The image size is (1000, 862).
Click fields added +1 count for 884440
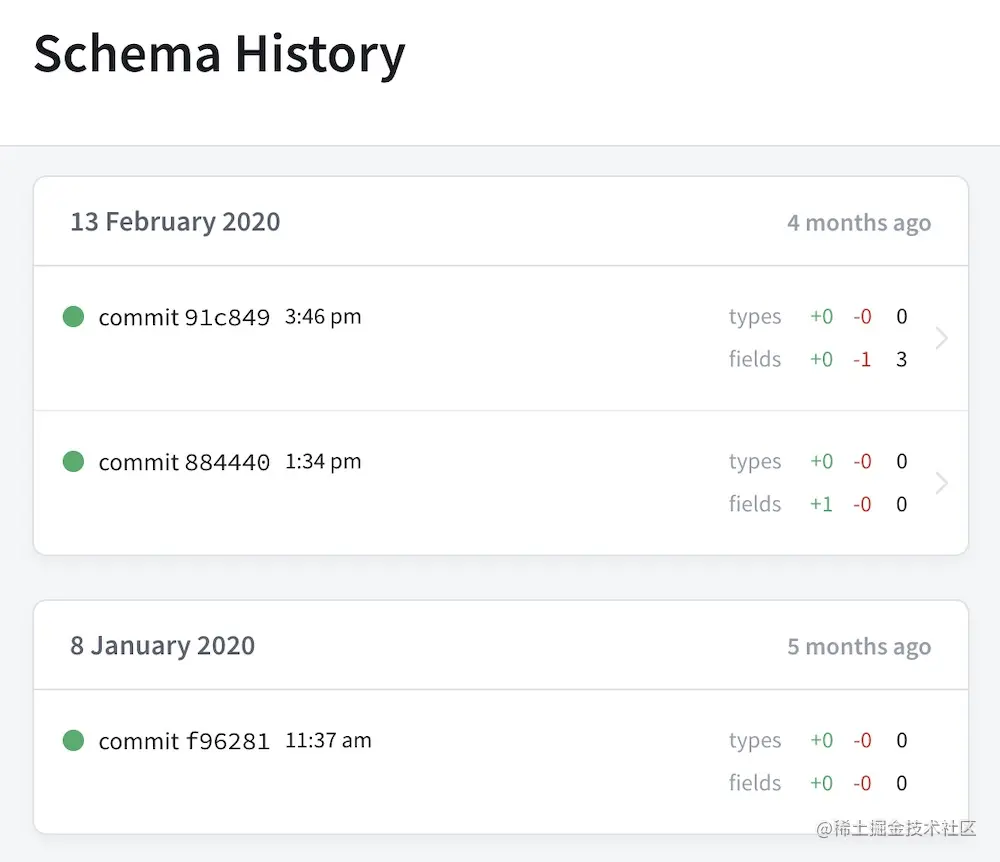(821, 504)
